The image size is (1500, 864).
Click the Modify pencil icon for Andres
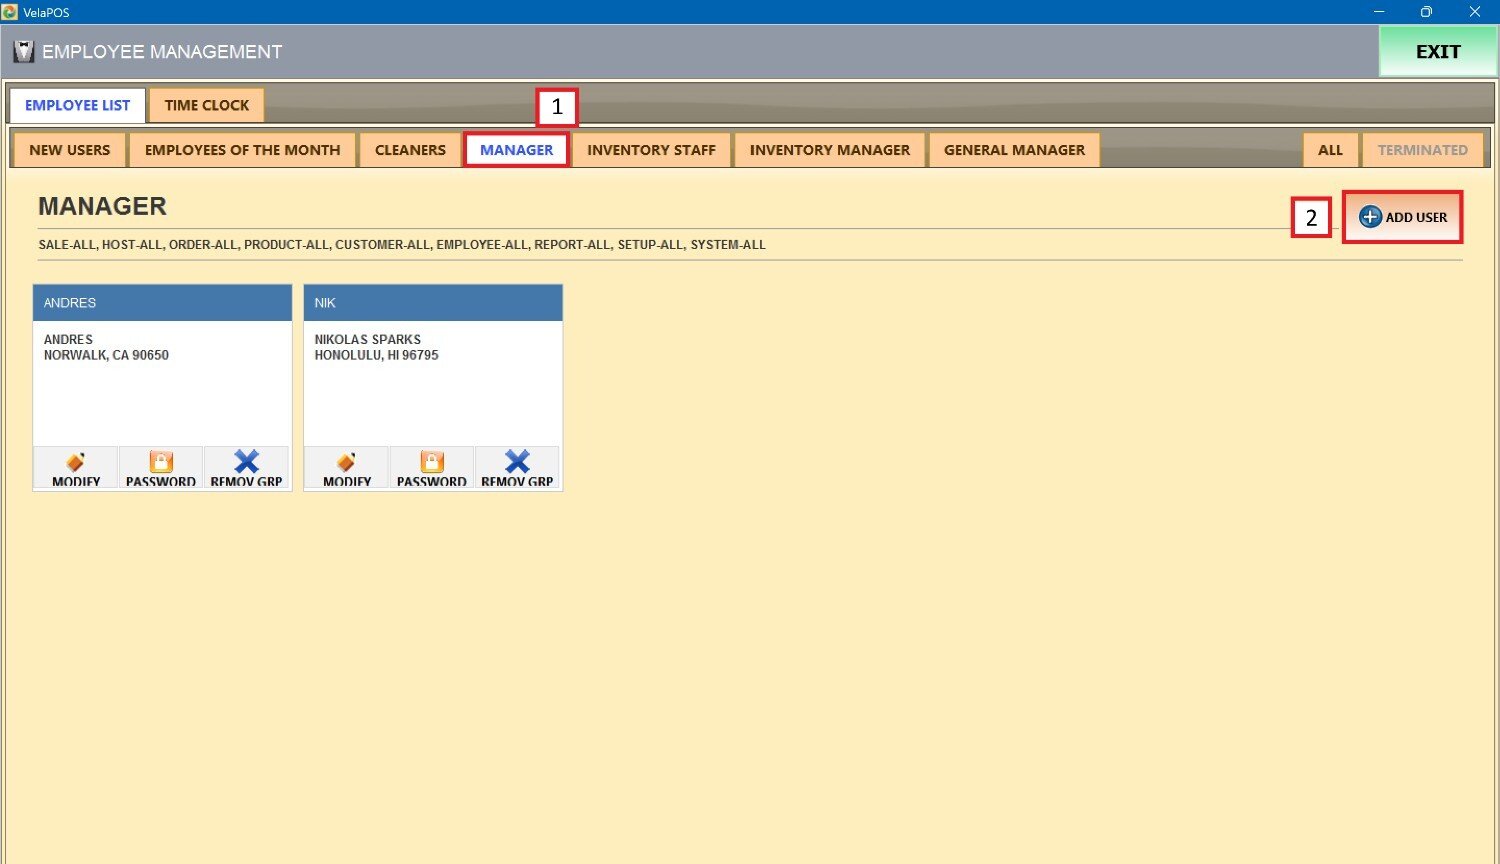[76, 462]
